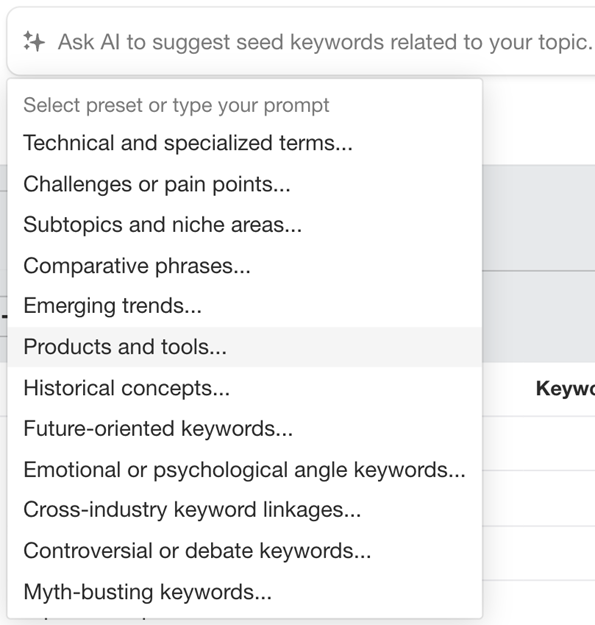Choose Controversial or debate keywords preset
The image size is (595, 625).
point(245,551)
